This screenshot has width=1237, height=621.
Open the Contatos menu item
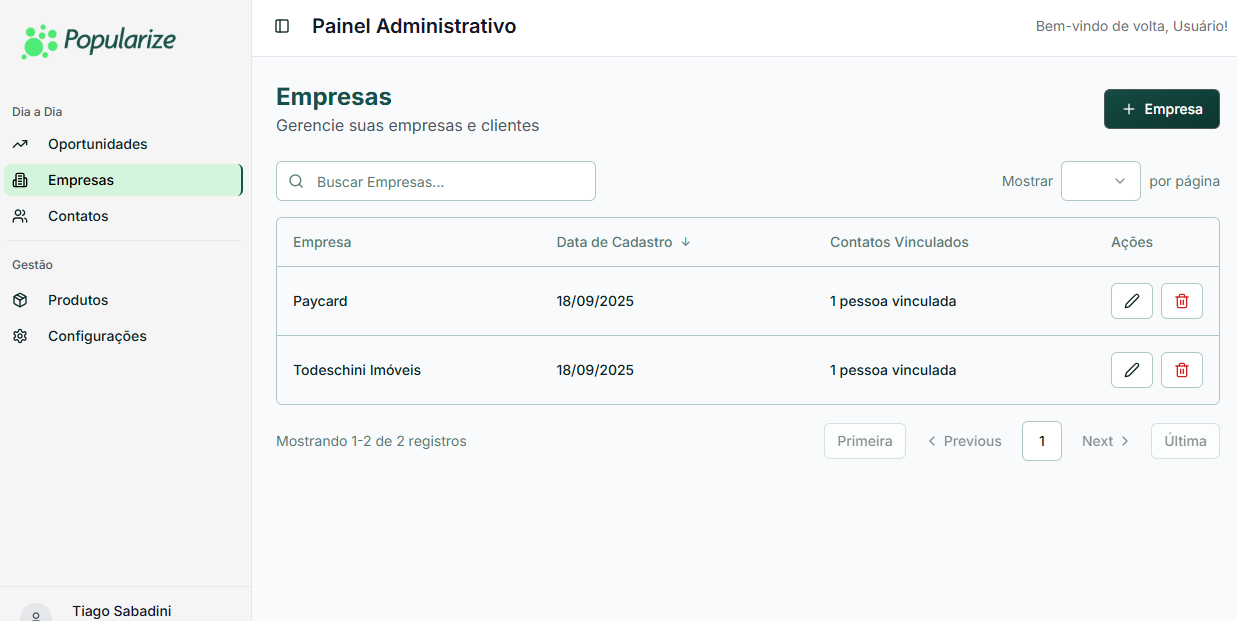point(78,216)
